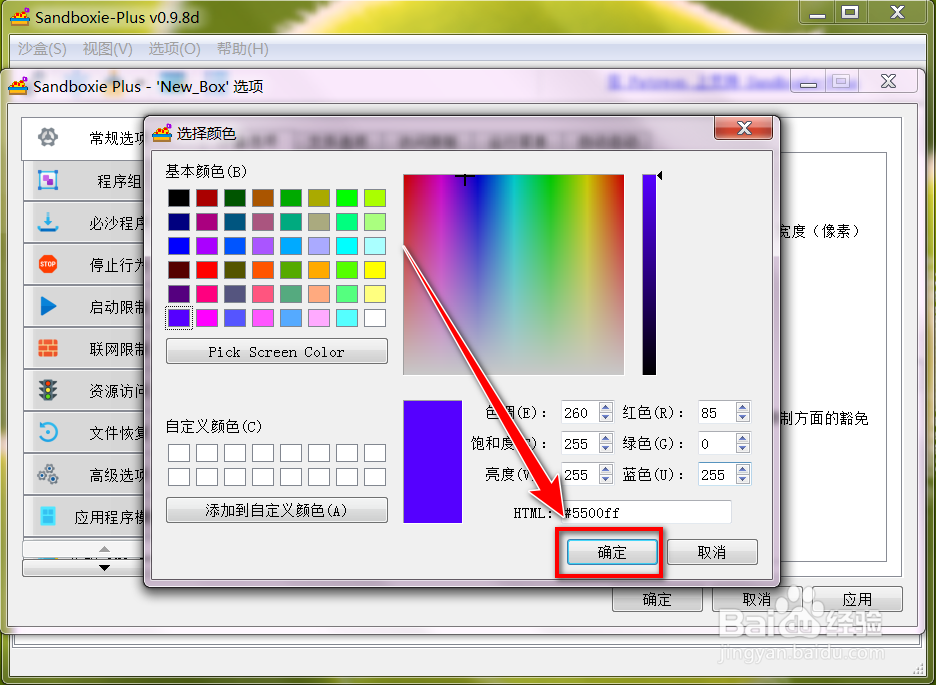Viewport: 936px width, 685px height.
Task: Click the hue value field showing 260
Action: coord(580,412)
